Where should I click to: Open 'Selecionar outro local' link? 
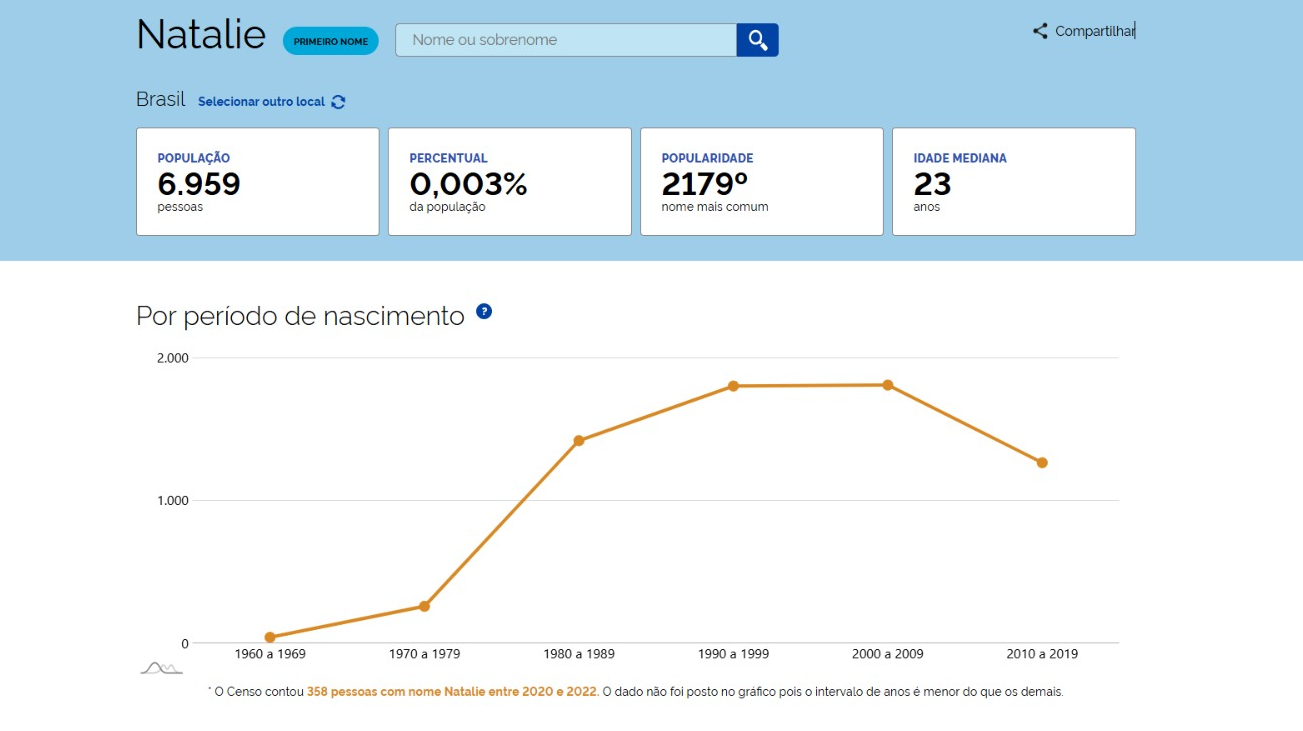[261, 102]
